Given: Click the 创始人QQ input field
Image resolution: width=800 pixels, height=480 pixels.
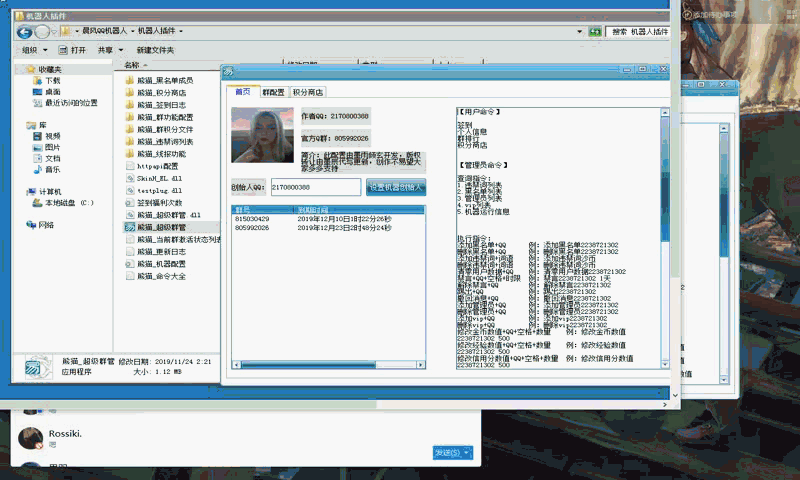Looking at the screenshot, I should click(x=314, y=187).
